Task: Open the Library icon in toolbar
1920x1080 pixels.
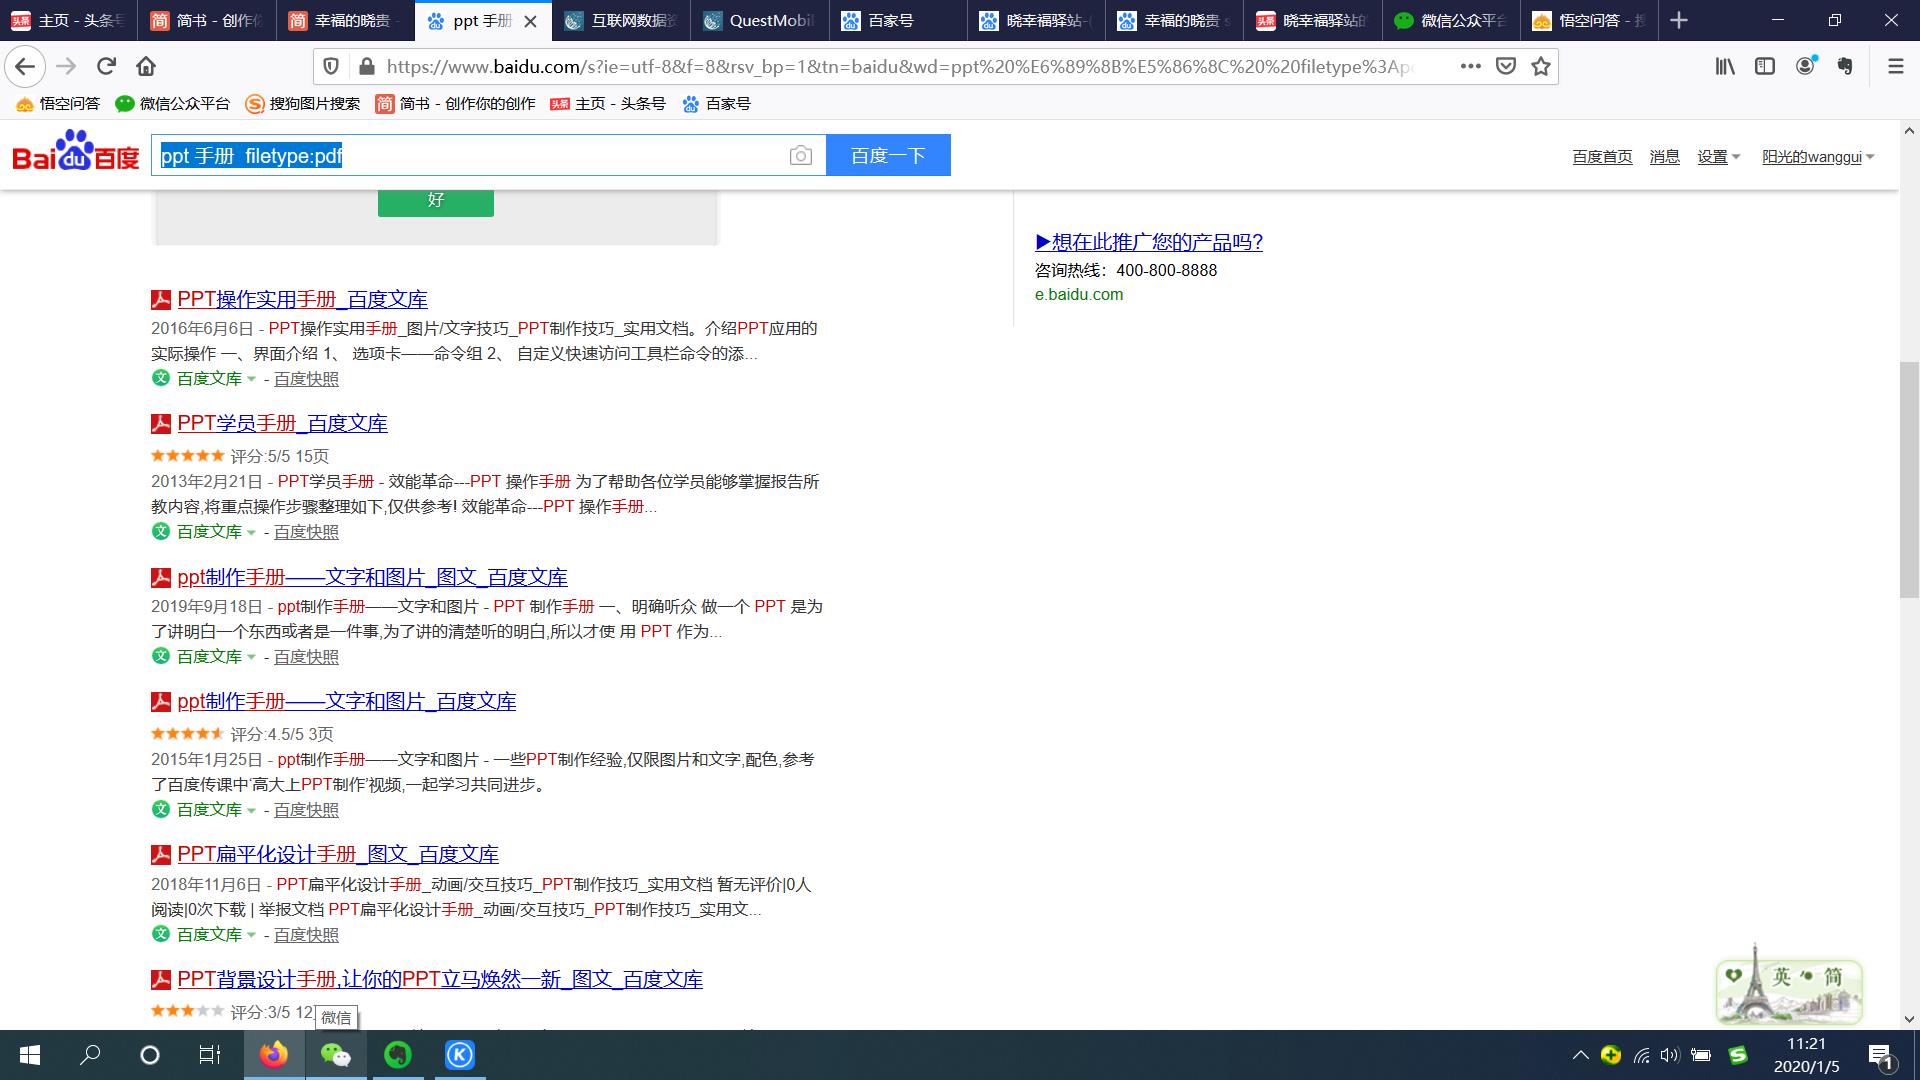Action: tap(1725, 66)
